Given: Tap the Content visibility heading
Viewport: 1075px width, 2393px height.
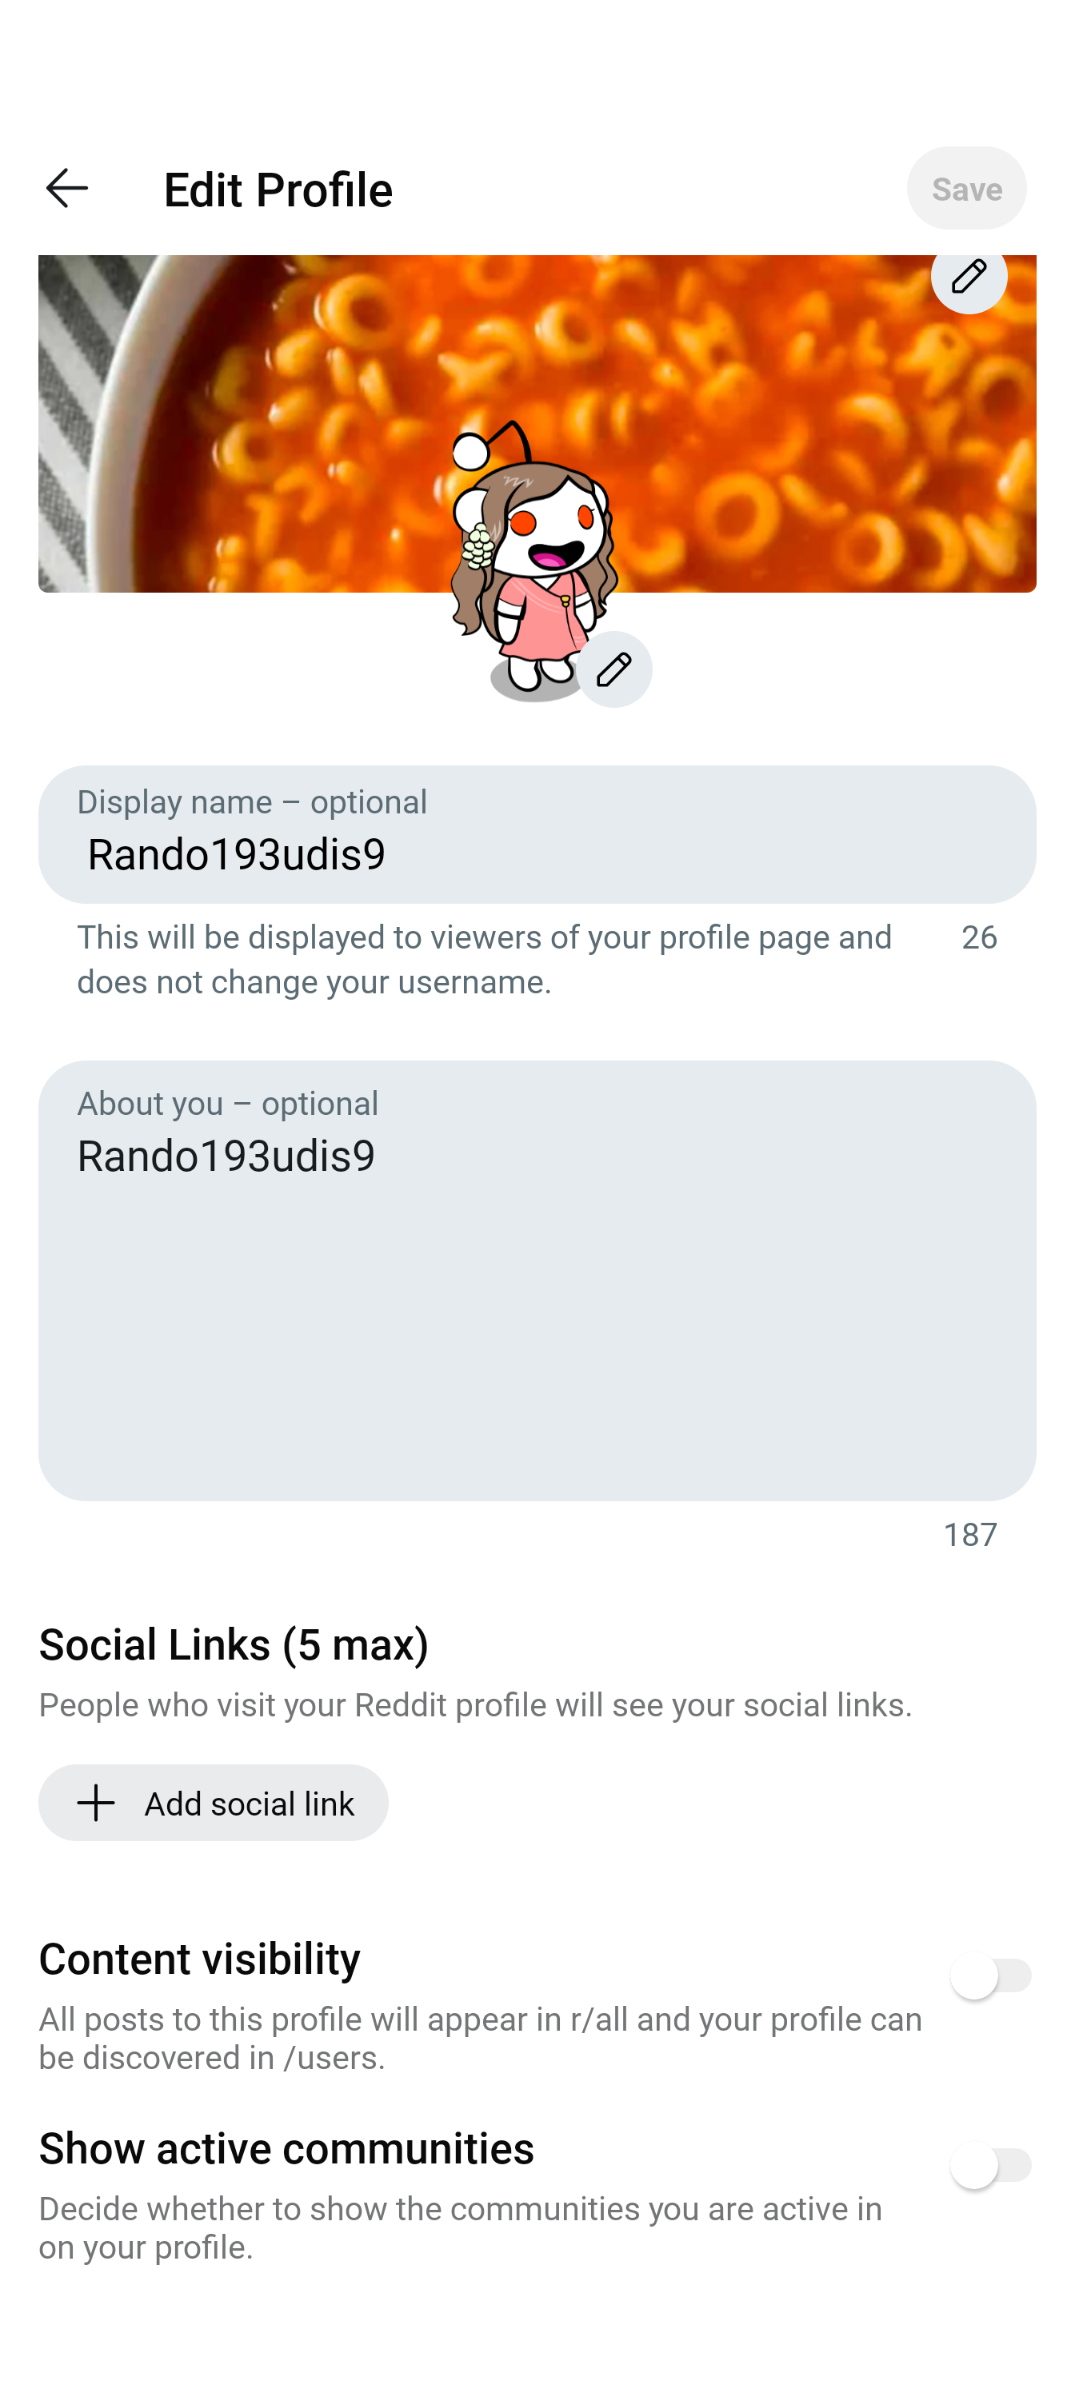Looking at the screenshot, I should (200, 1959).
